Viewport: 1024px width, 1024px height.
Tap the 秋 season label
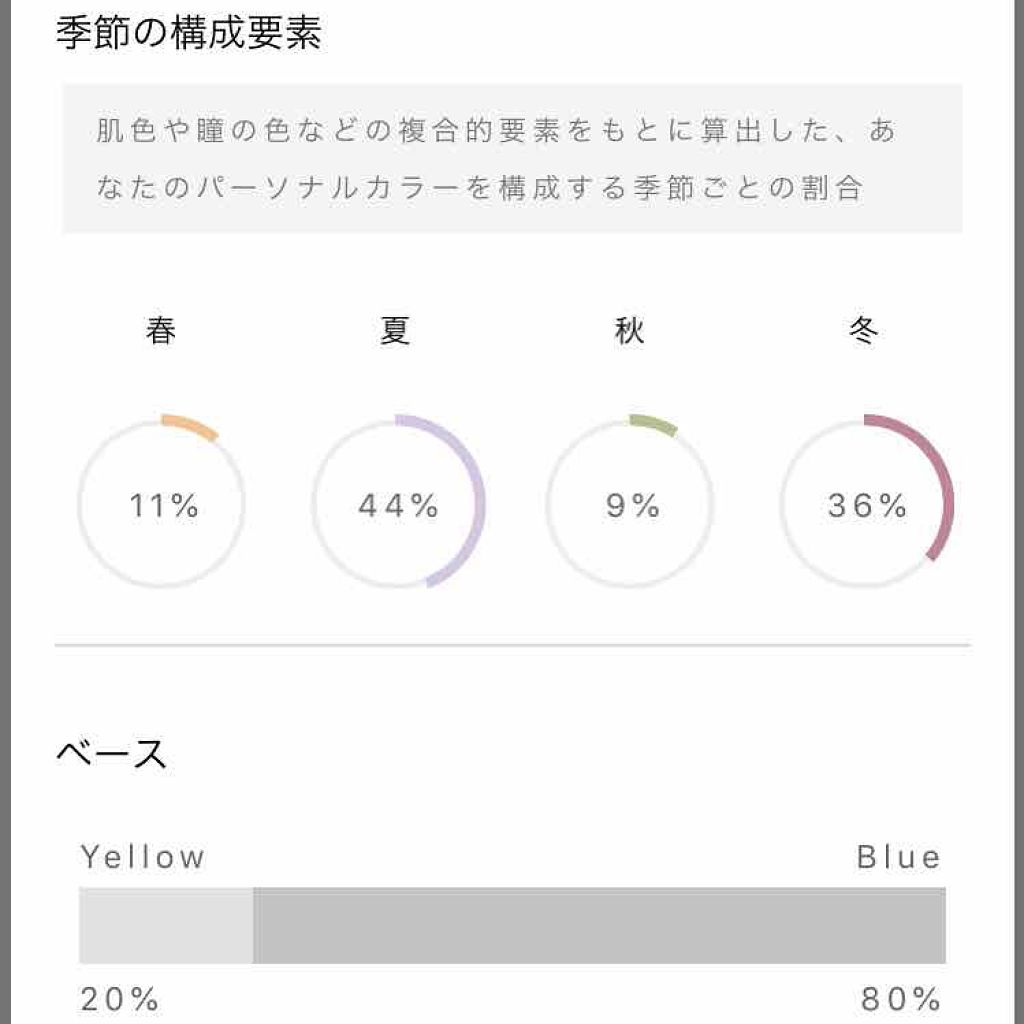coord(629,331)
